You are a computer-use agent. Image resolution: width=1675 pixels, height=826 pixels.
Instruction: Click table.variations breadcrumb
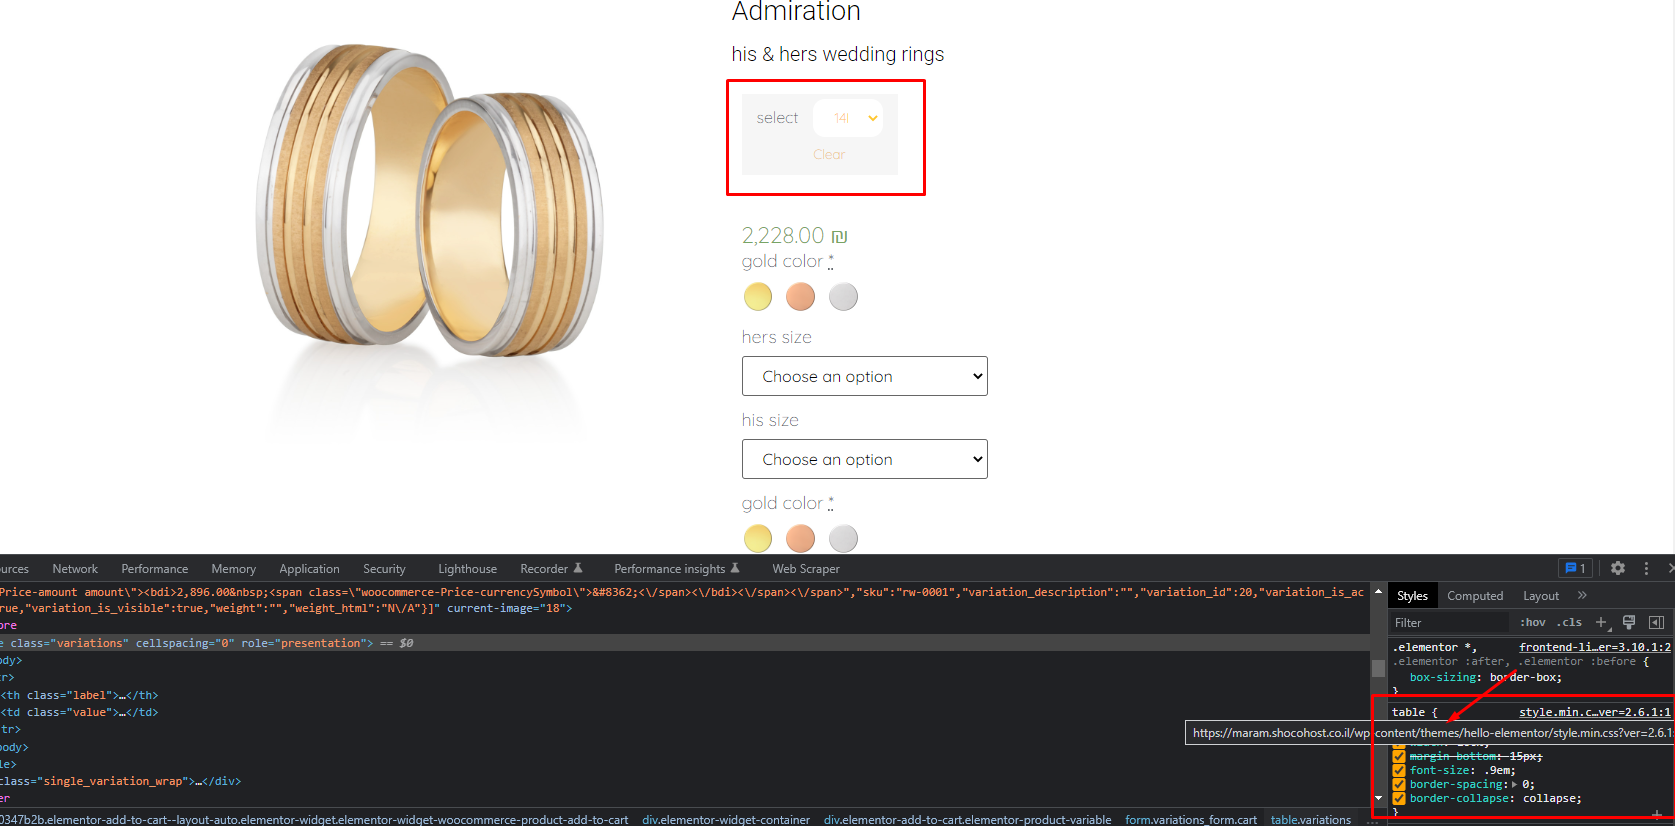coord(1311,819)
